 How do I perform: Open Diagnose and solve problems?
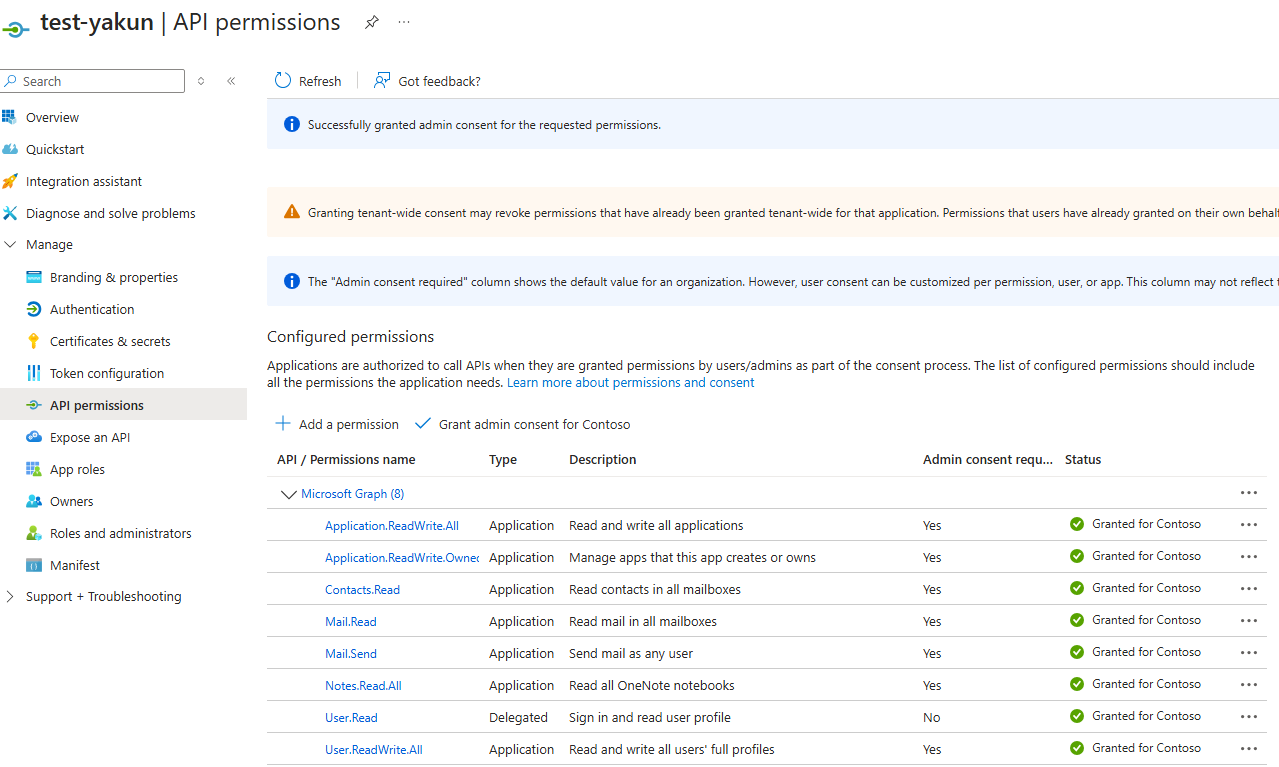(110, 213)
